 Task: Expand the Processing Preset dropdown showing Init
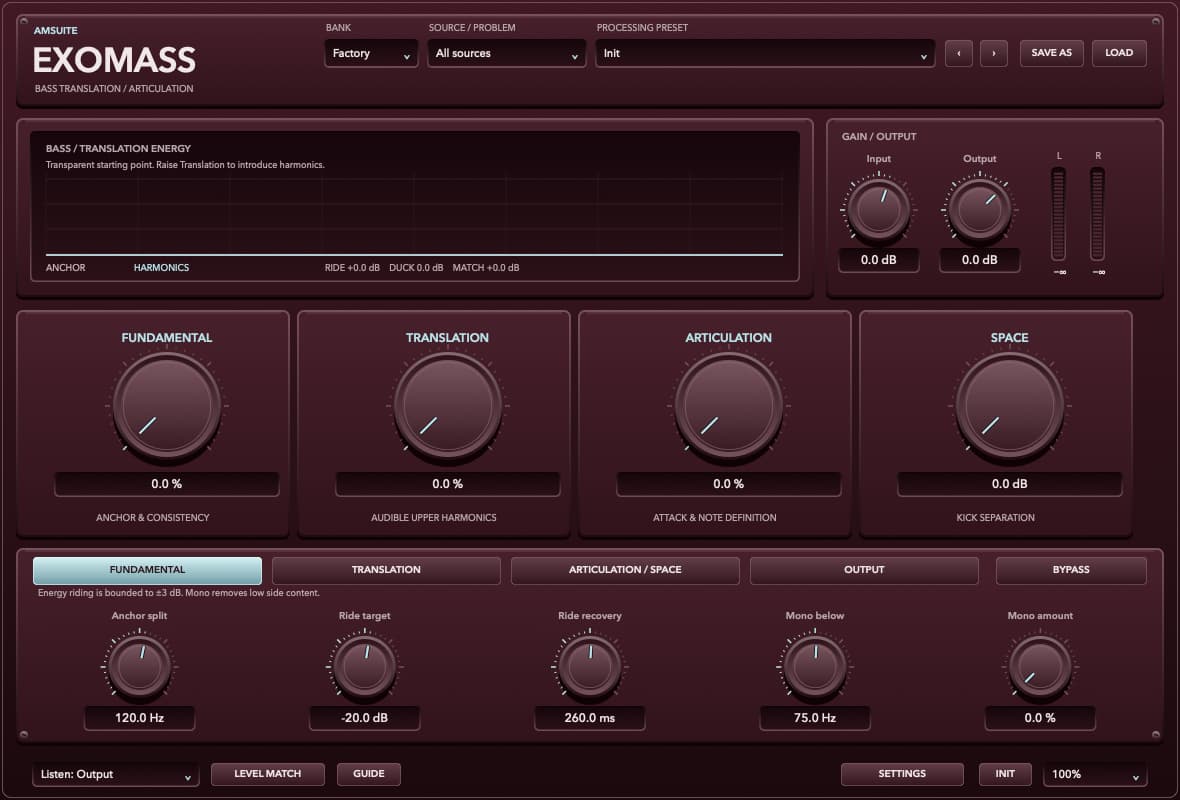coord(765,53)
